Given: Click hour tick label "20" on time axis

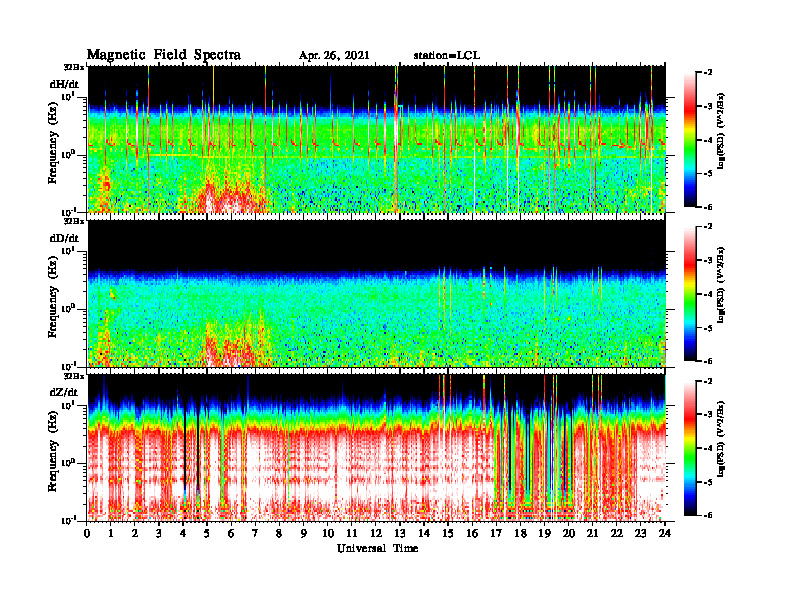Looking at the screenshot, I should point(569,534).
